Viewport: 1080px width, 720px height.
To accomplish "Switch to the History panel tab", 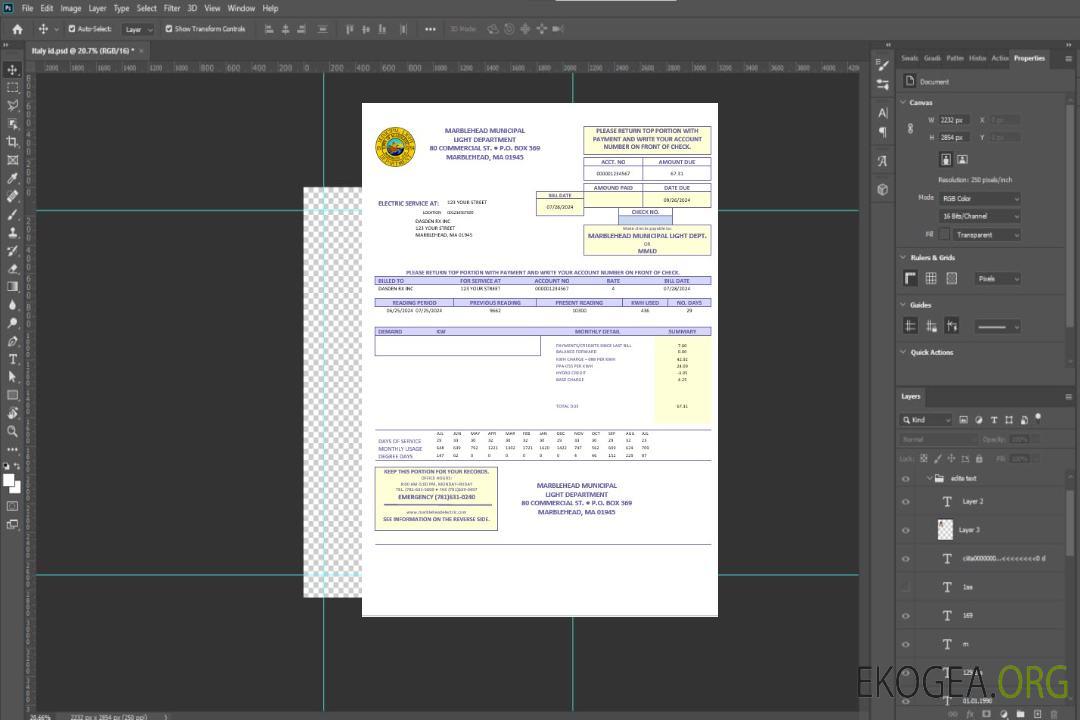I will (977, 58).
